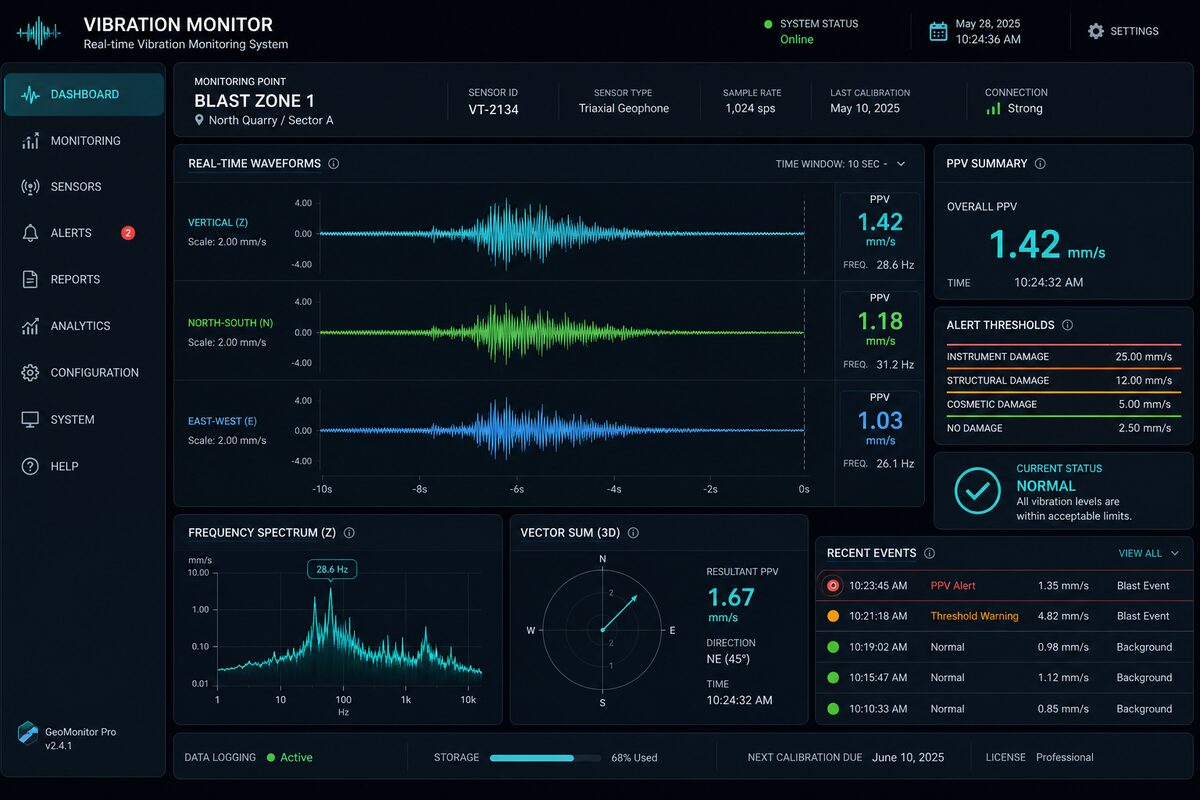This screenshot has width=1200, height=800.
Task: Click info icon next to Recent Events
Action: (930, 553)
